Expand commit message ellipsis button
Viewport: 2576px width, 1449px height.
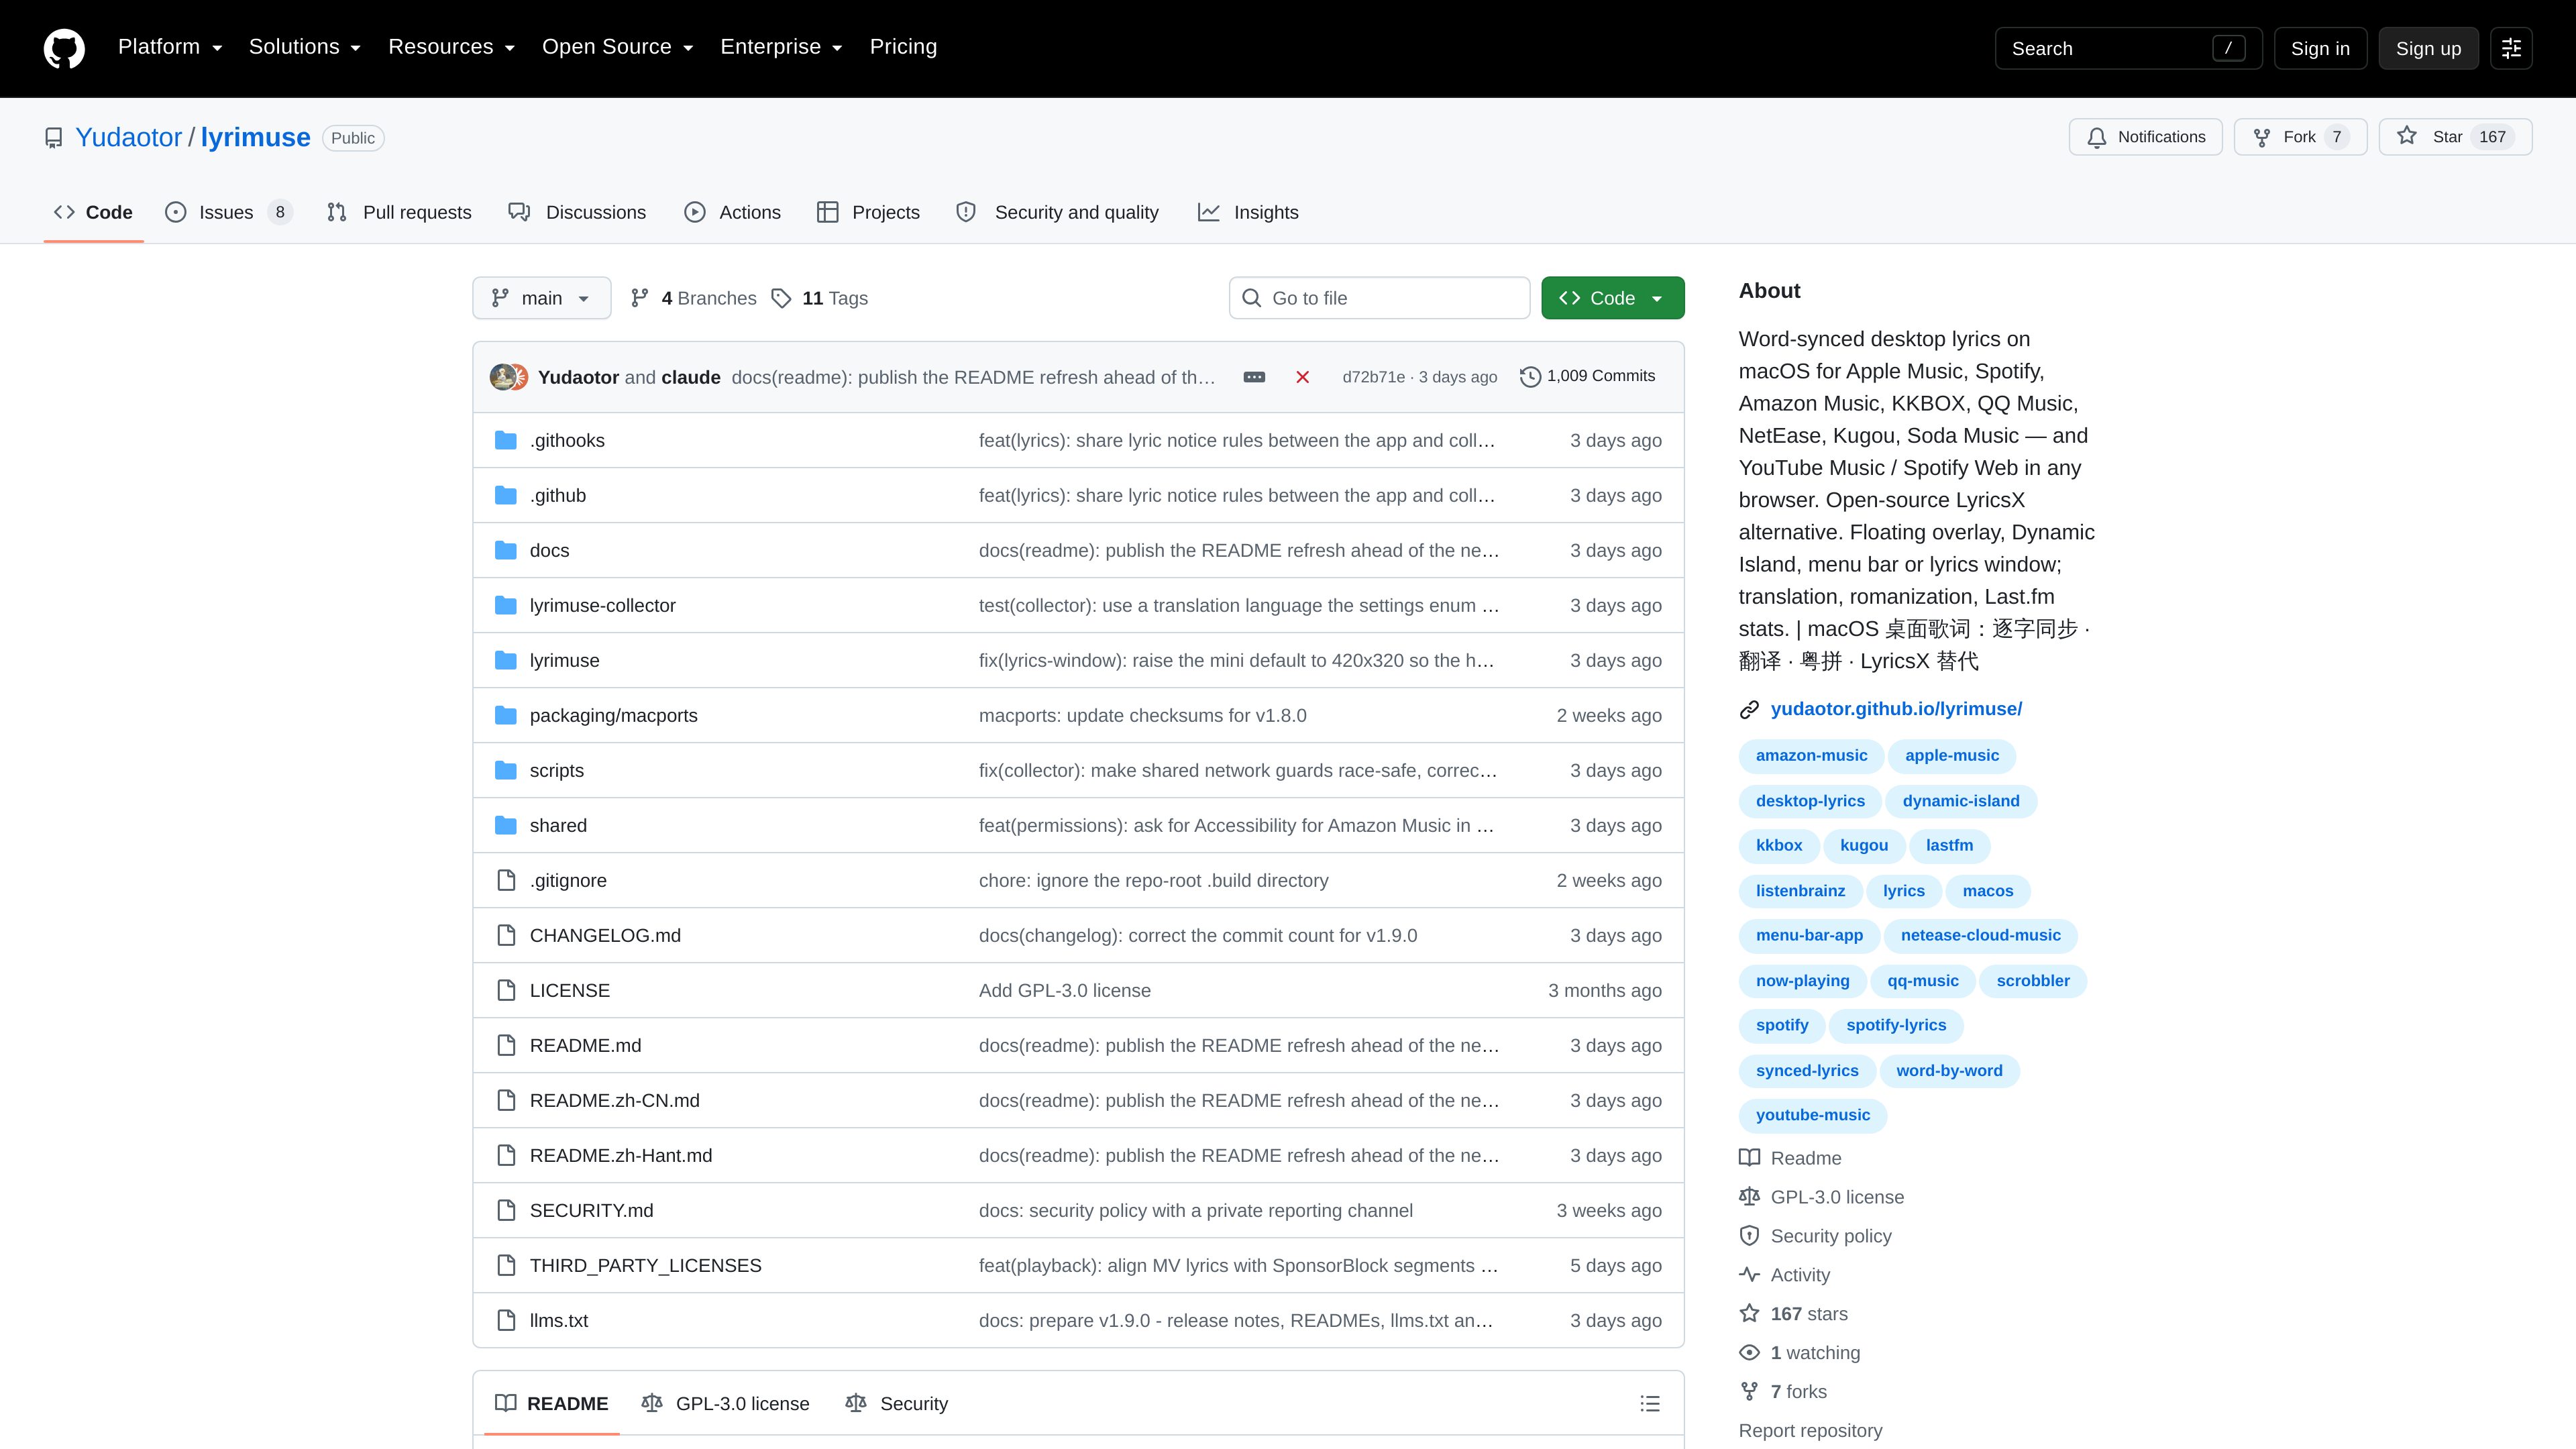click(x=1254, y=377)
